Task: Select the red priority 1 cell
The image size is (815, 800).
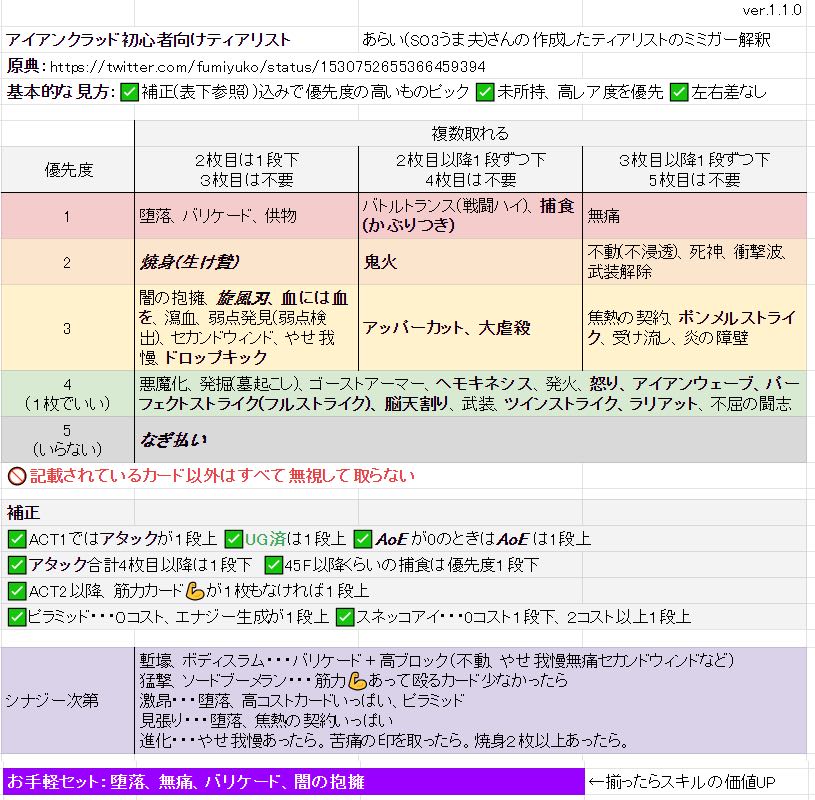Action: pyautogui.click(x=67, y=216)
